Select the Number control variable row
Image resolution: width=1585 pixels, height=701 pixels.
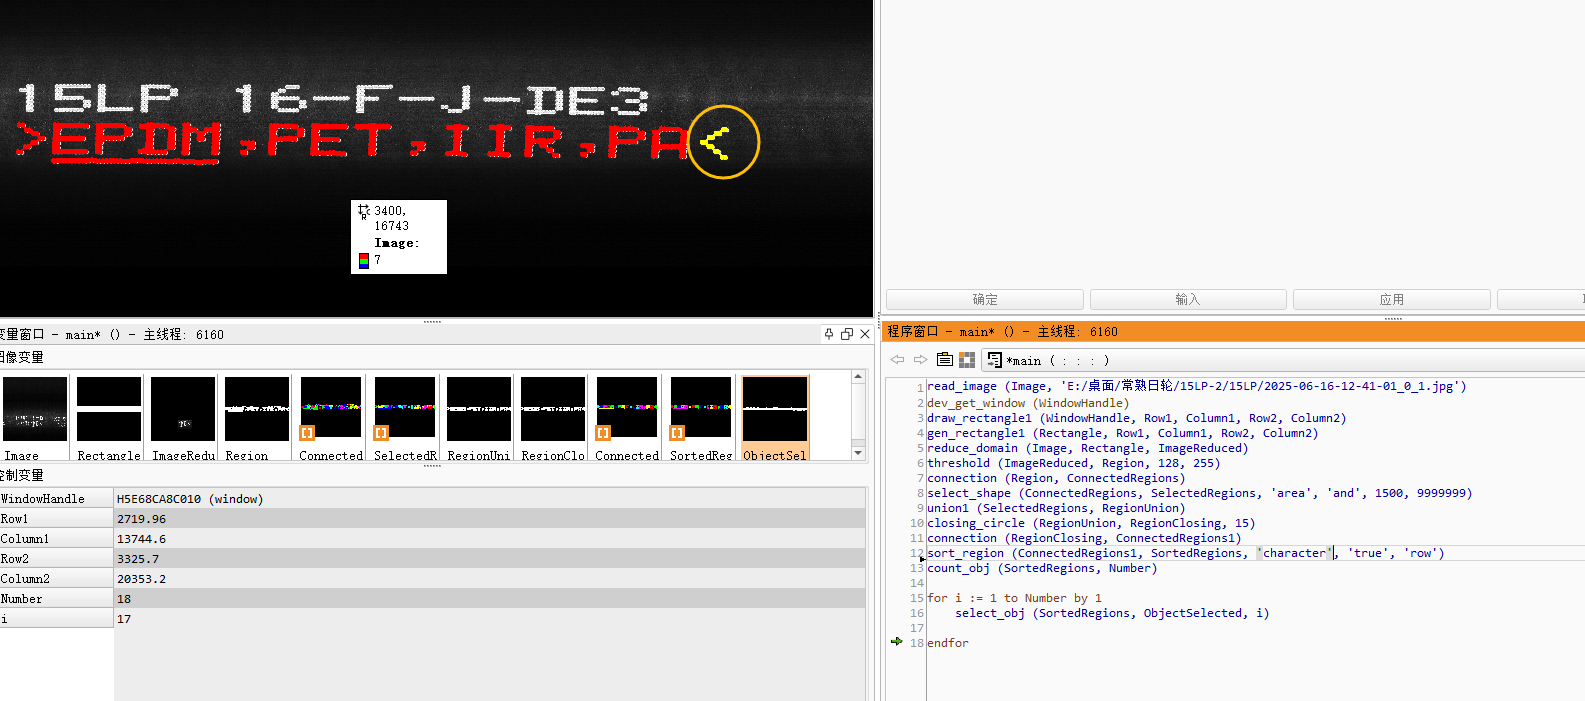point(432,599)
